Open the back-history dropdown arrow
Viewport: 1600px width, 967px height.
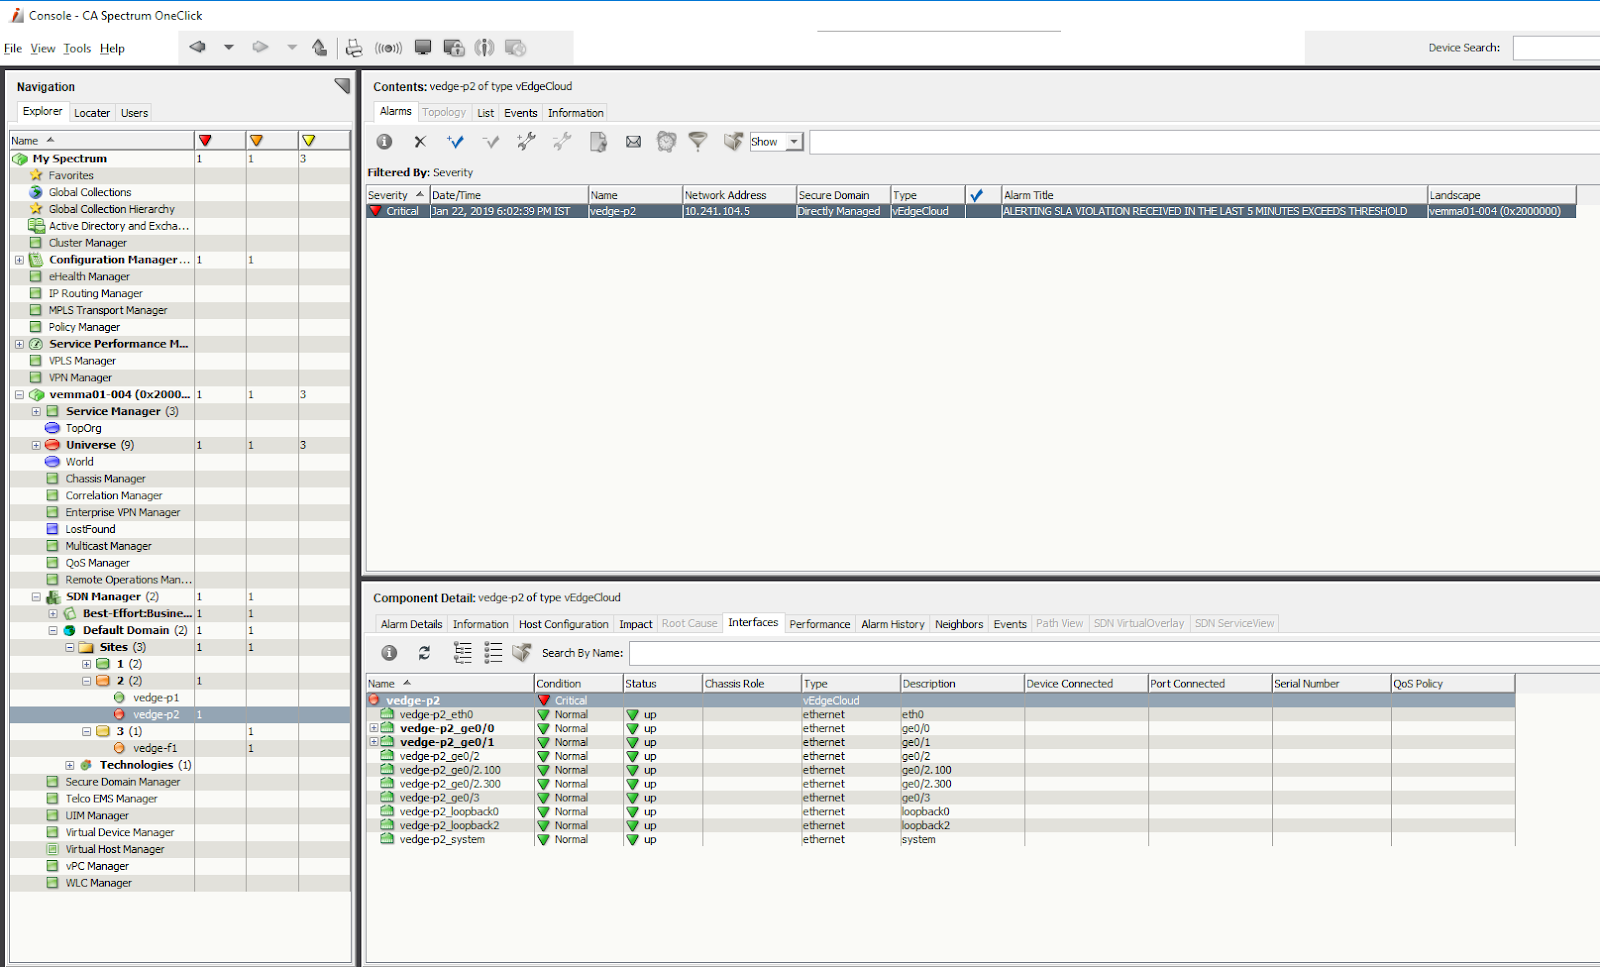tap(229, 47)
